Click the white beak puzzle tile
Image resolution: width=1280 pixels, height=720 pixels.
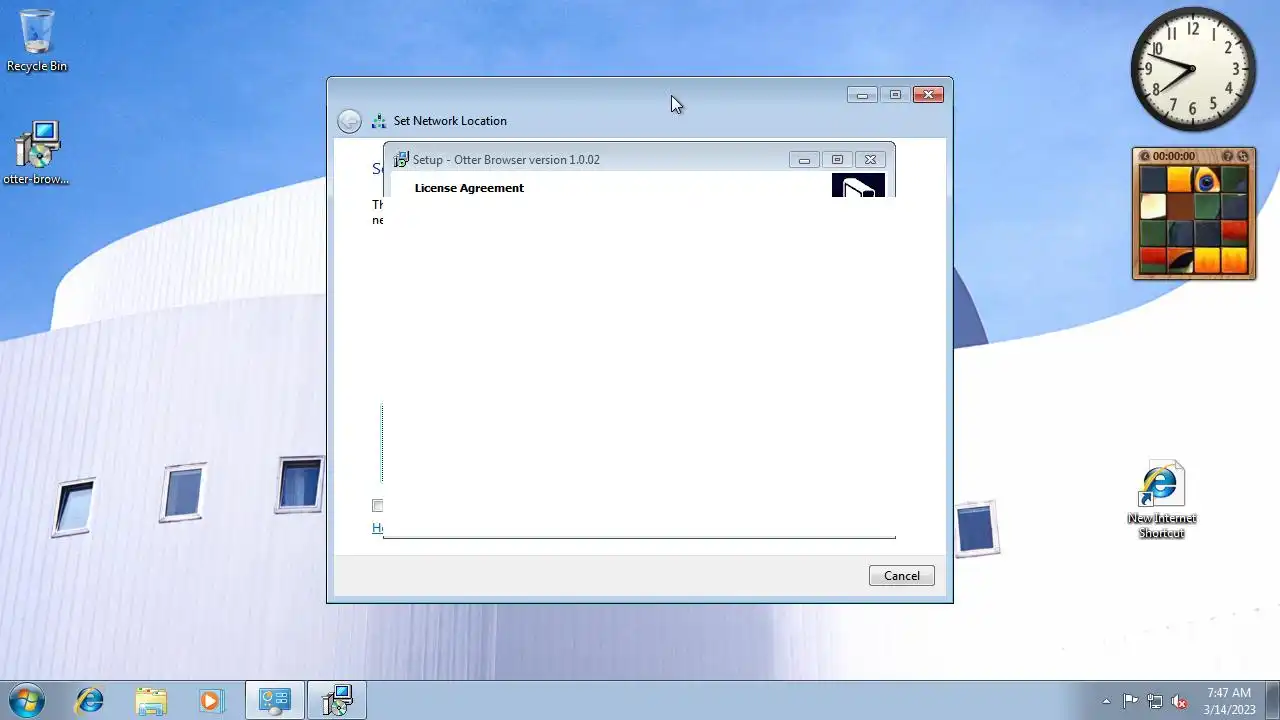coord(1153,206)
